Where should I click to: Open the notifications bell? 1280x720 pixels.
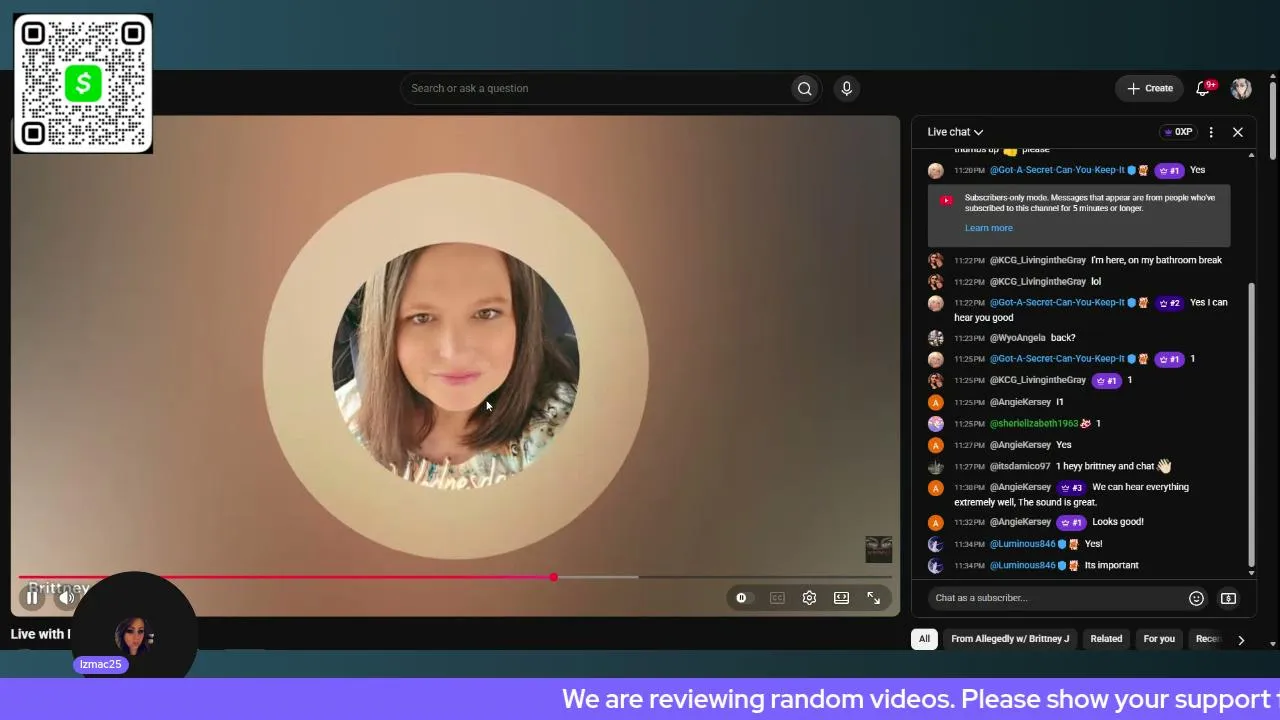tap(1203, 88)
